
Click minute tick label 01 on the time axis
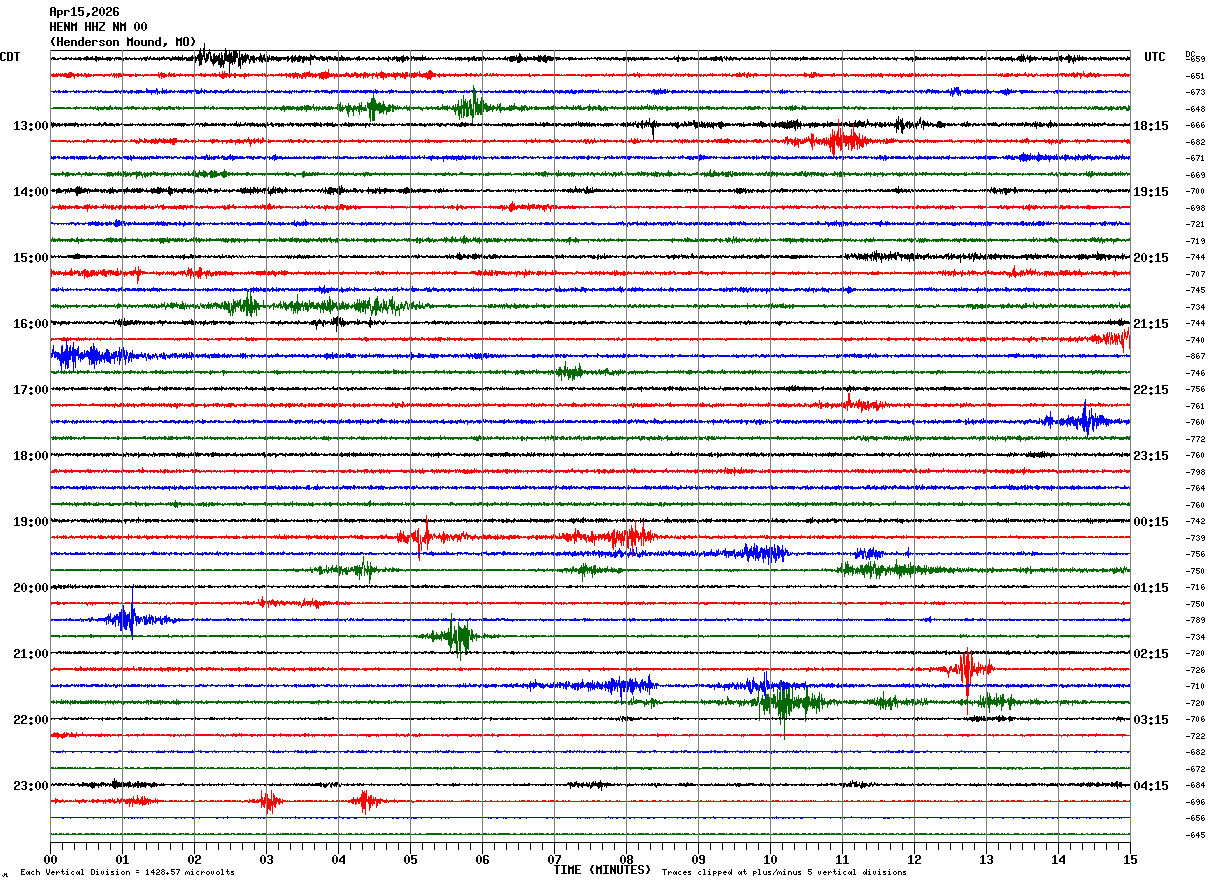pyautogui.click(x=122, y=860)
